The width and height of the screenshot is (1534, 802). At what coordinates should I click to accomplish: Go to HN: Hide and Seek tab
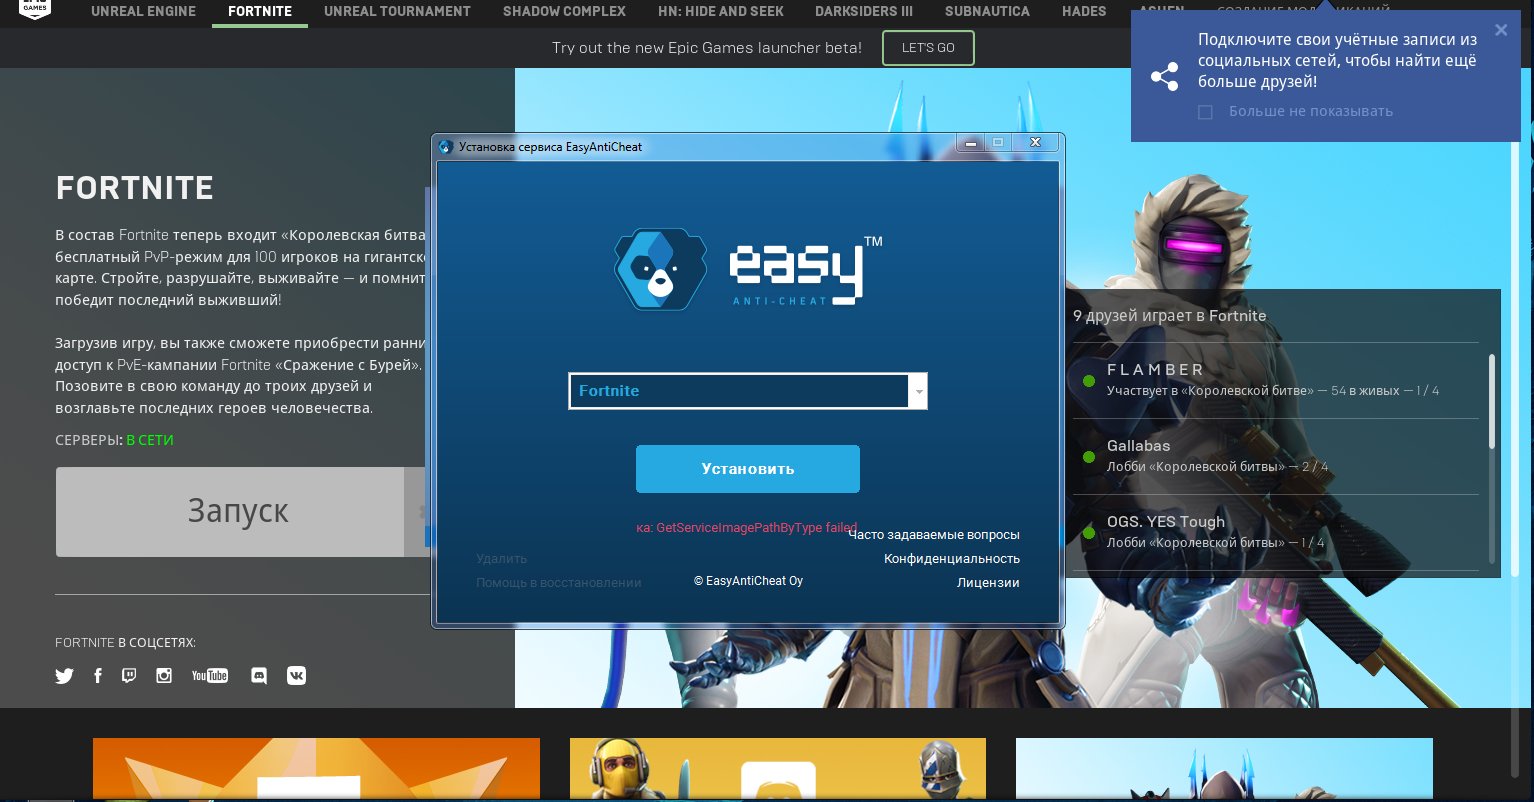721,11
